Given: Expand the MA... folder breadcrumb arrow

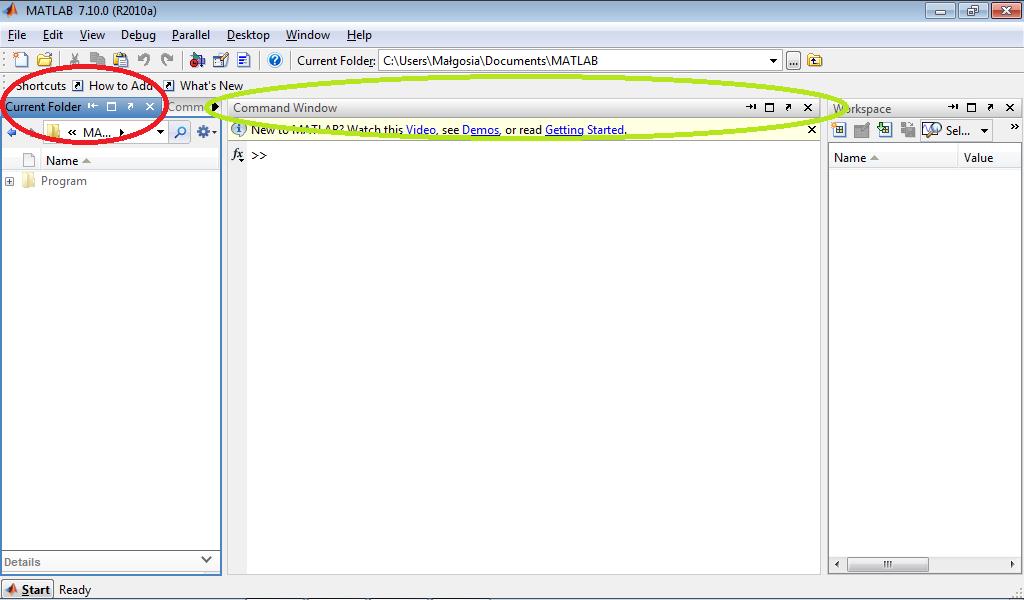Looking at the screenshot, I should click(122, 133).
